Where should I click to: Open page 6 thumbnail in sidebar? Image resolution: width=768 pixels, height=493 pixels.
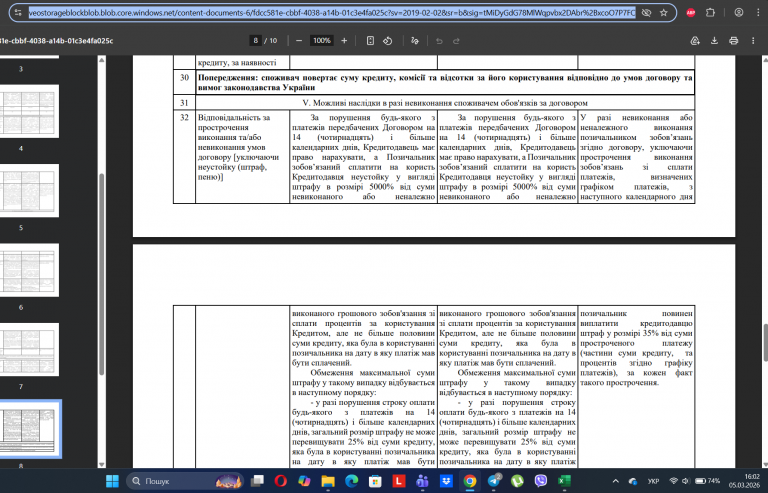(x=29, y=270)
